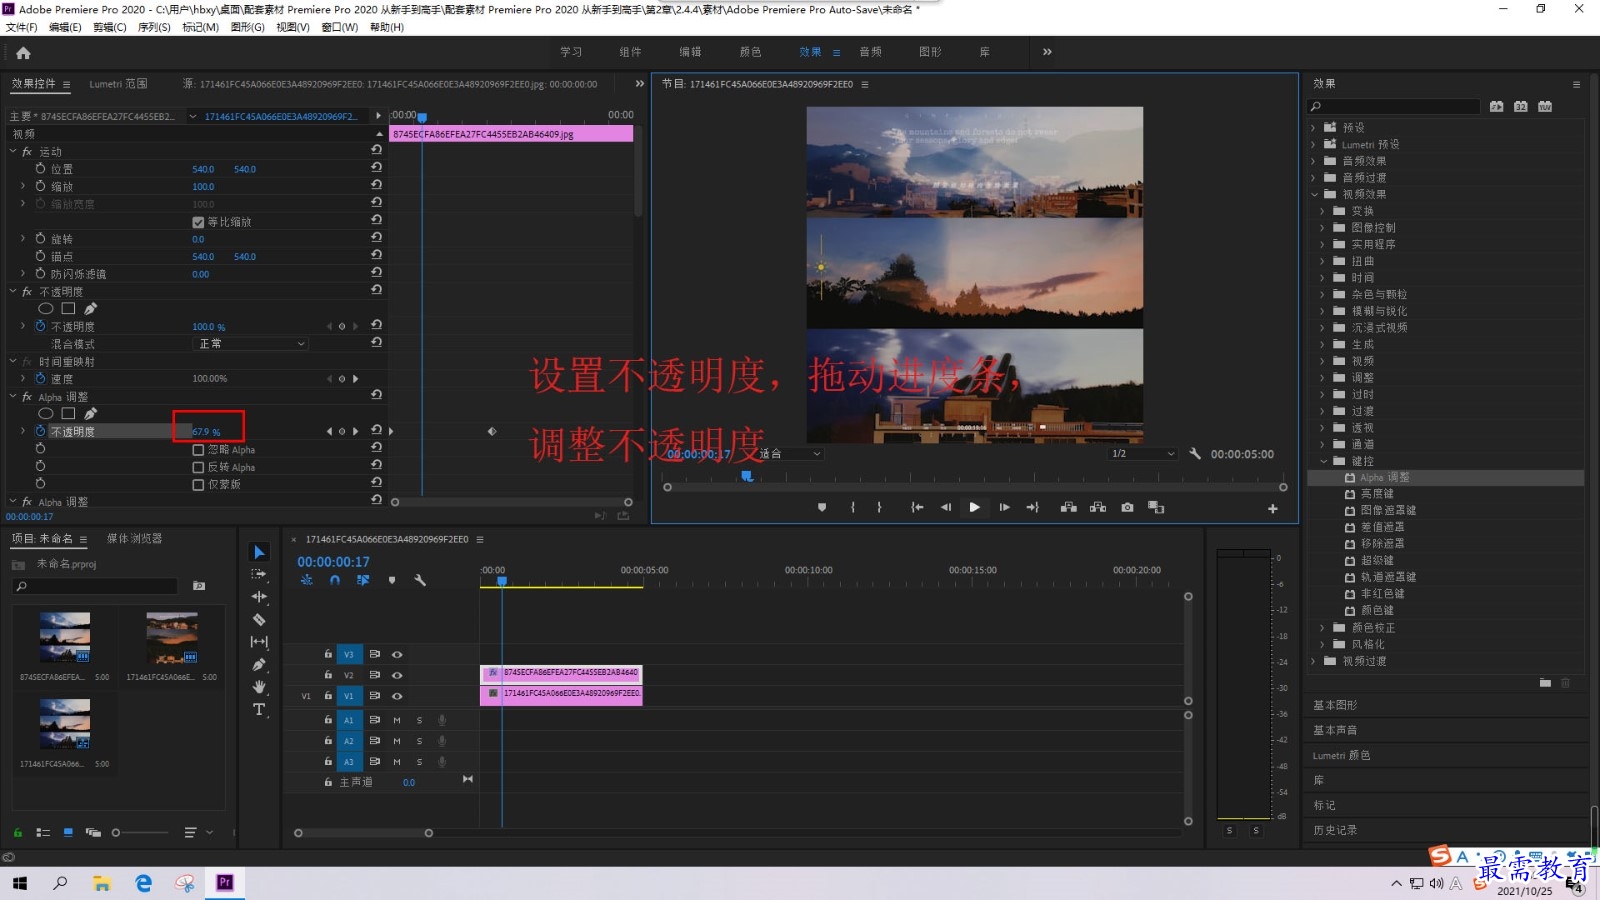Reset the Position parameter
Image resolution: width=1600 pixels, height=900 pixels.
tap(376, 168)
